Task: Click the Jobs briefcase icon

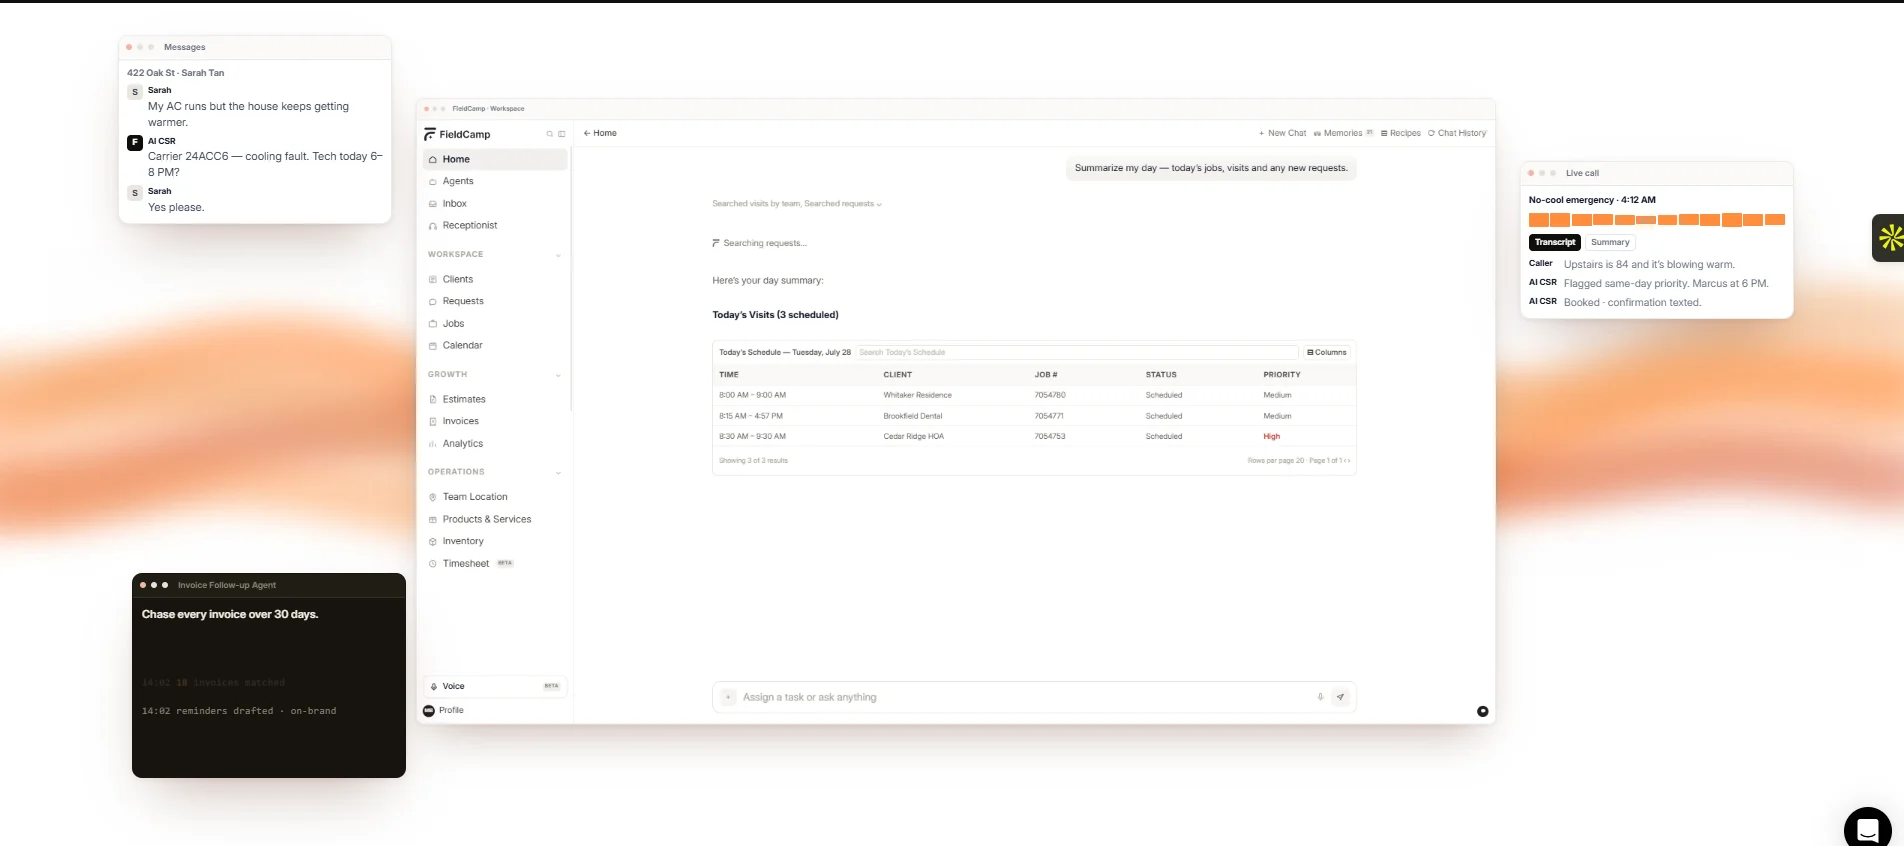Action: tap(433, 323)
